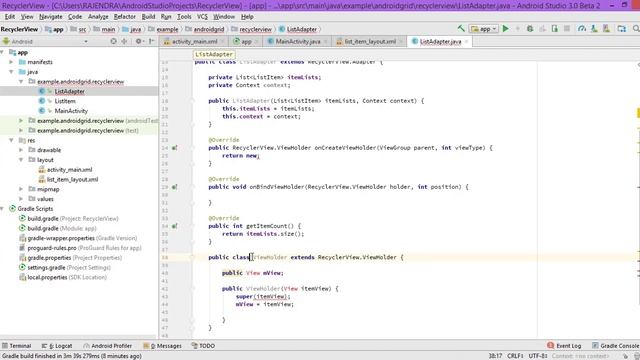Select gradle-wrapper.properties file

pyautogui.click(x=78, y=238)
